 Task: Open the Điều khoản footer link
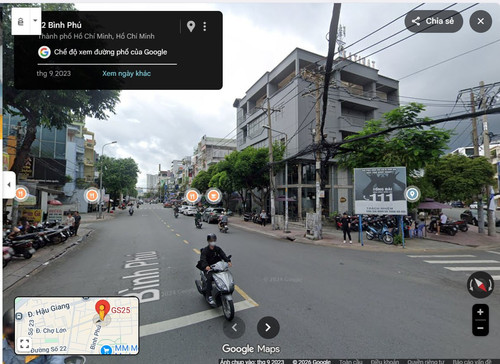click(385, 361)
